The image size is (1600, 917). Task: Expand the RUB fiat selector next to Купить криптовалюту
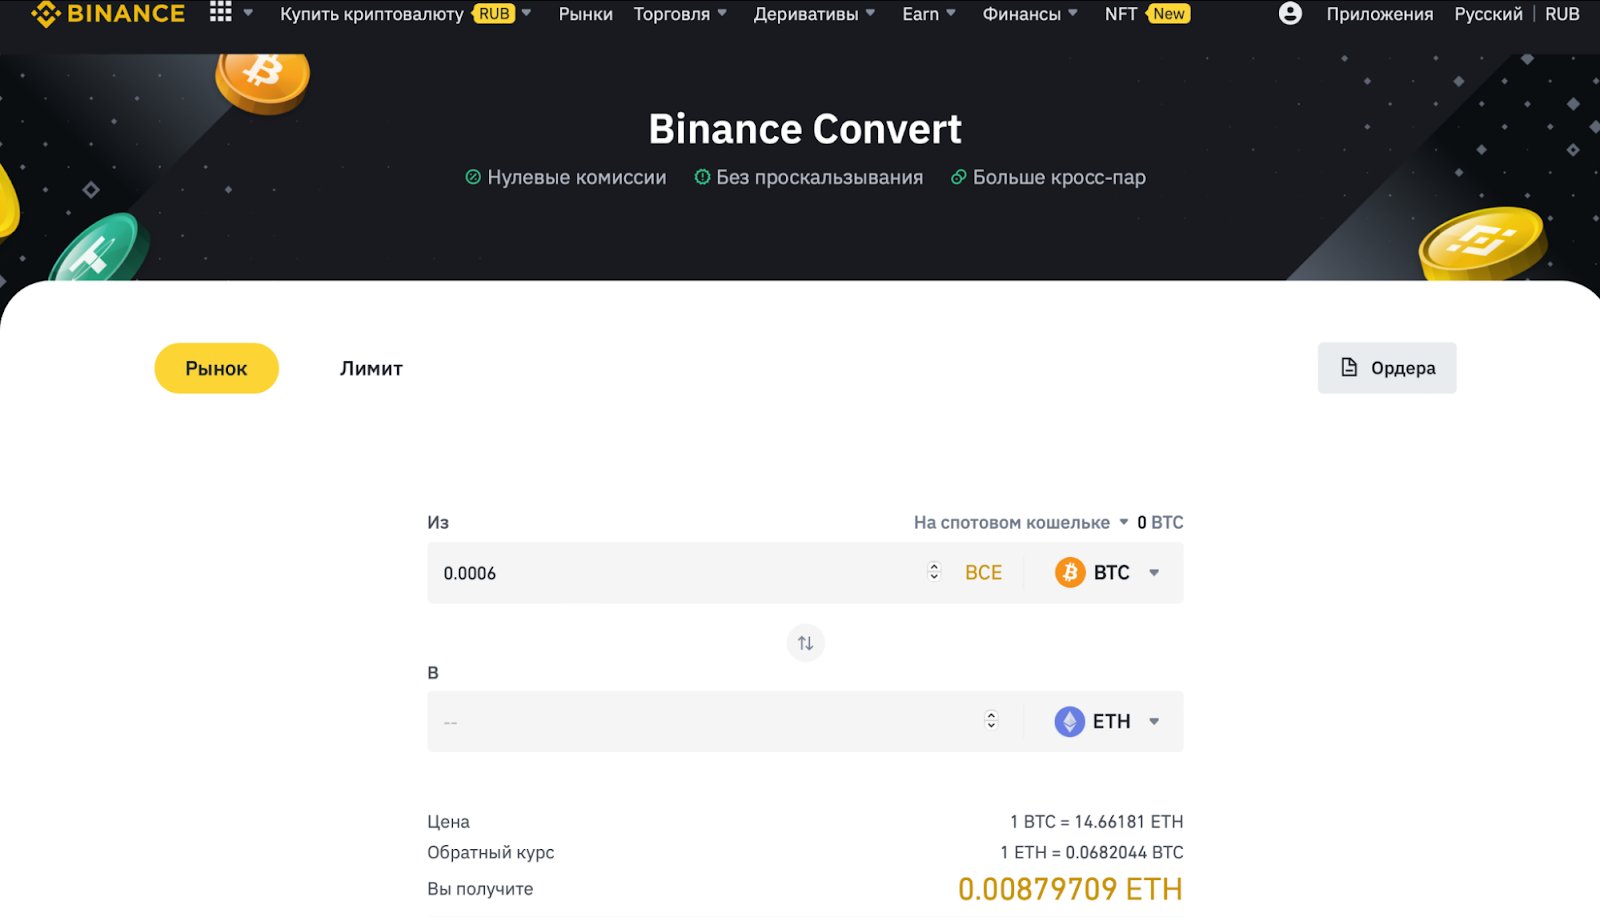point(527,13)
